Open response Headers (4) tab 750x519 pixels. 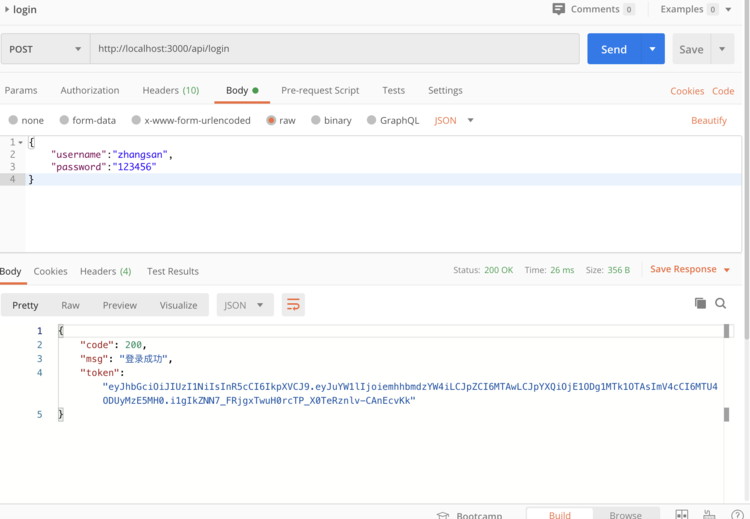point(105,271)
